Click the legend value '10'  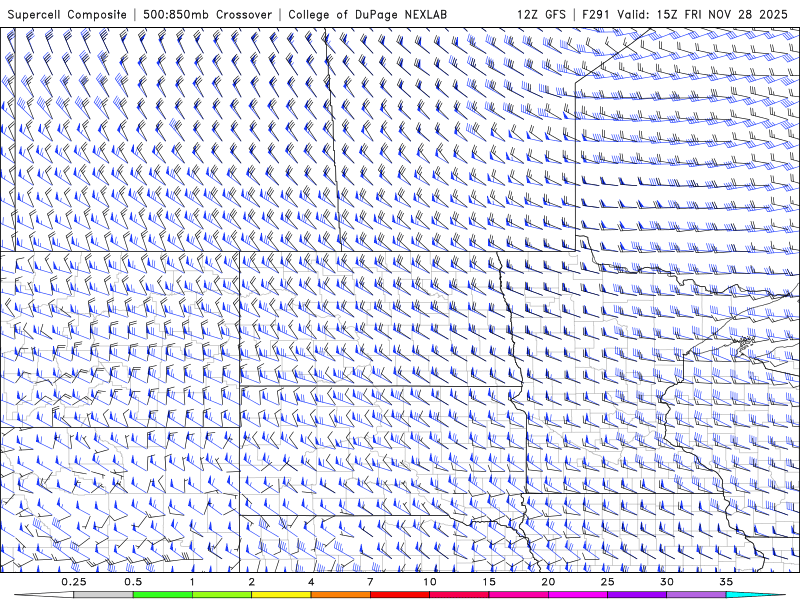pos(430,582)
